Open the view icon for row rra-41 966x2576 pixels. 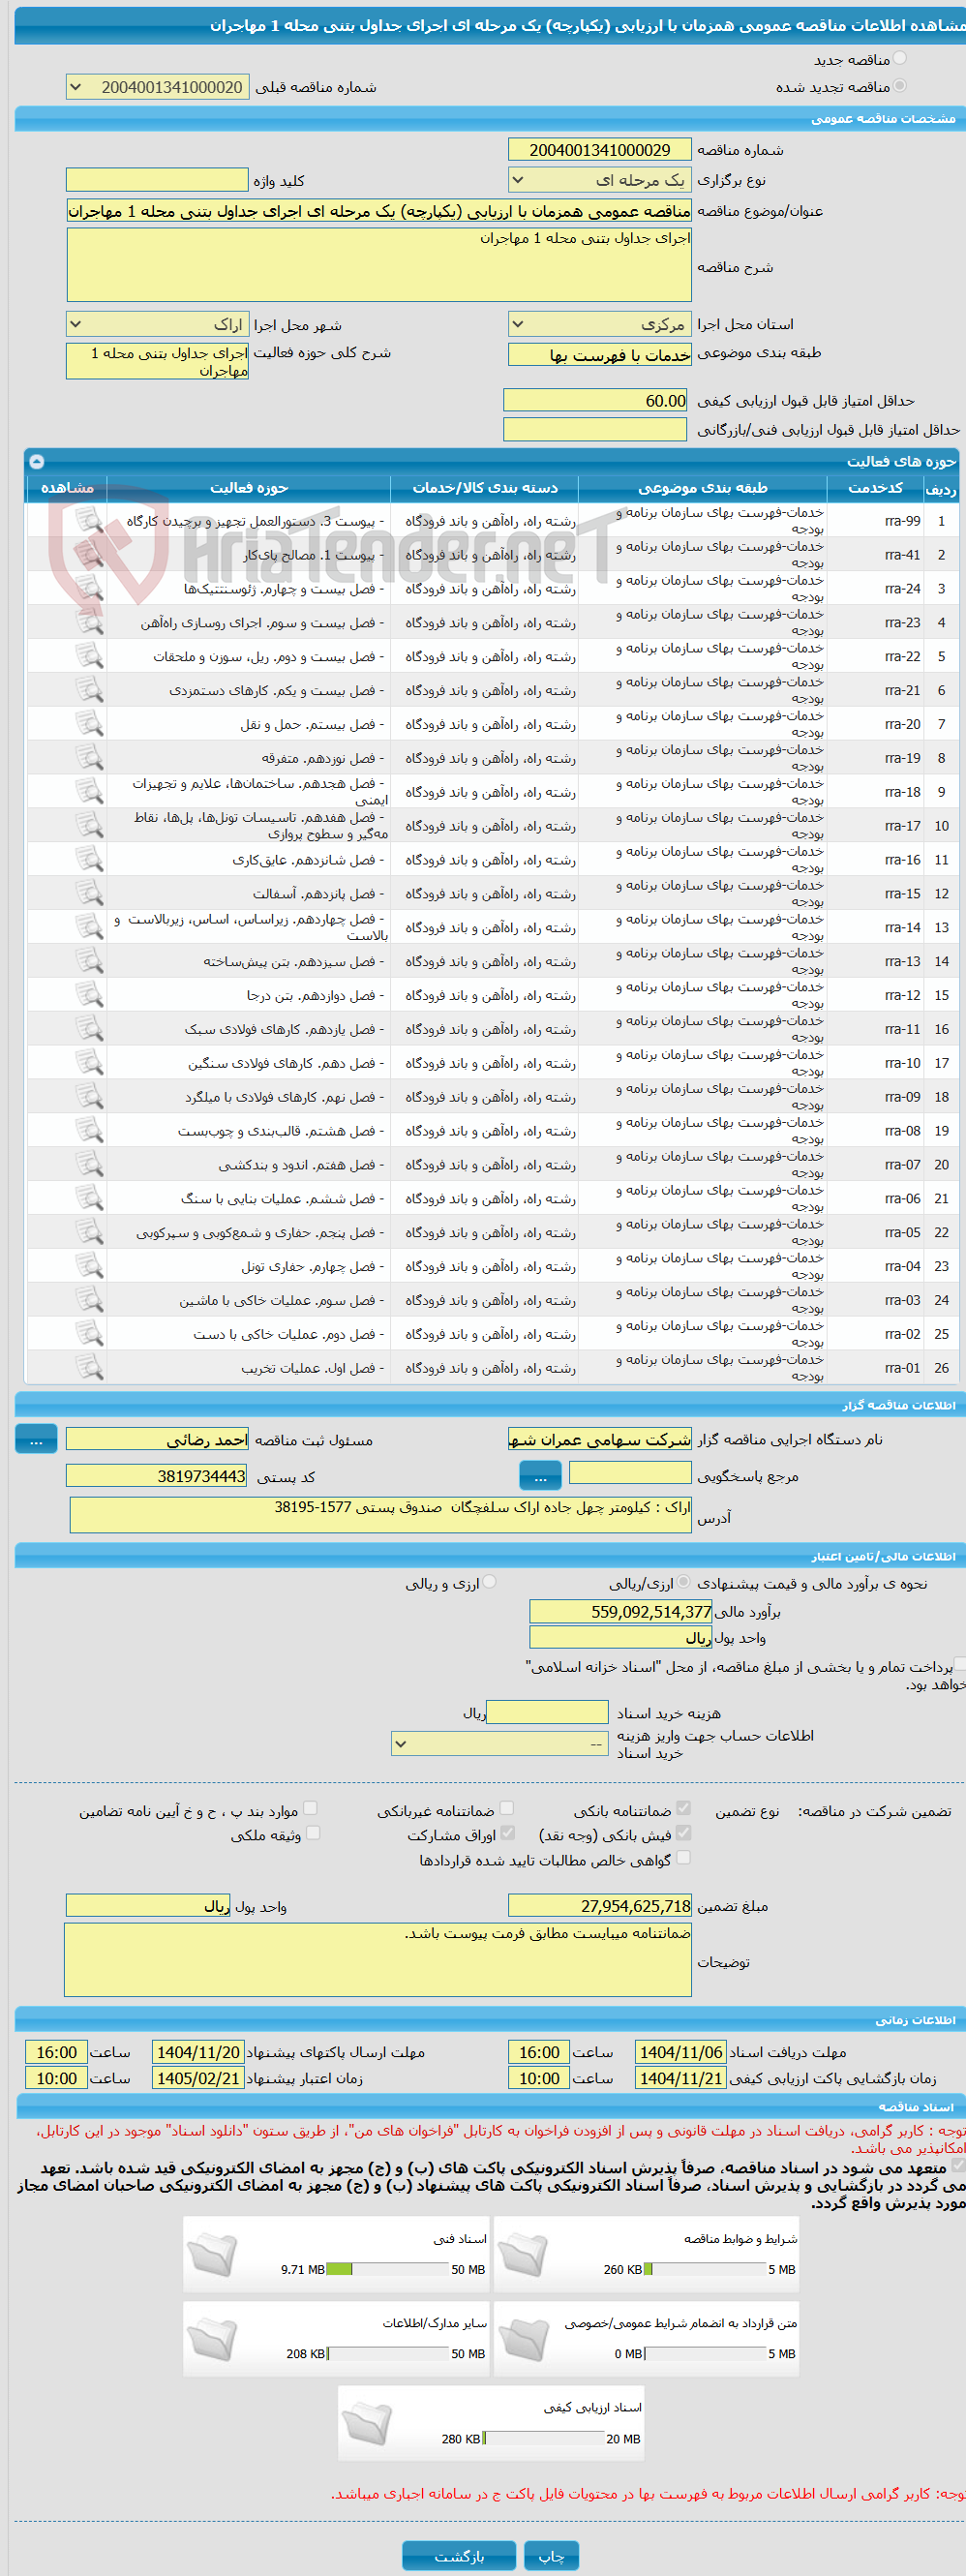[89, 554]
